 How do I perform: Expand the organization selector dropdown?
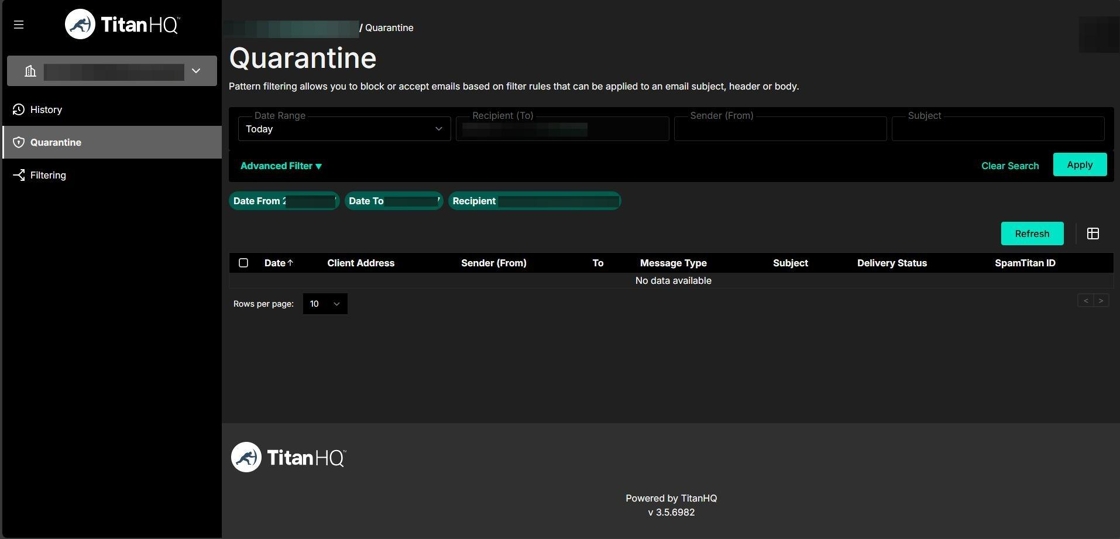click(196, 71)
